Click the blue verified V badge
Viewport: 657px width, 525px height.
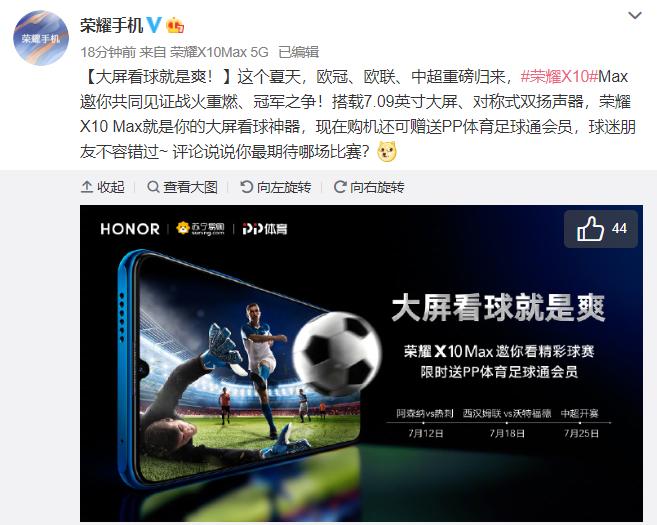pos(153,25)
